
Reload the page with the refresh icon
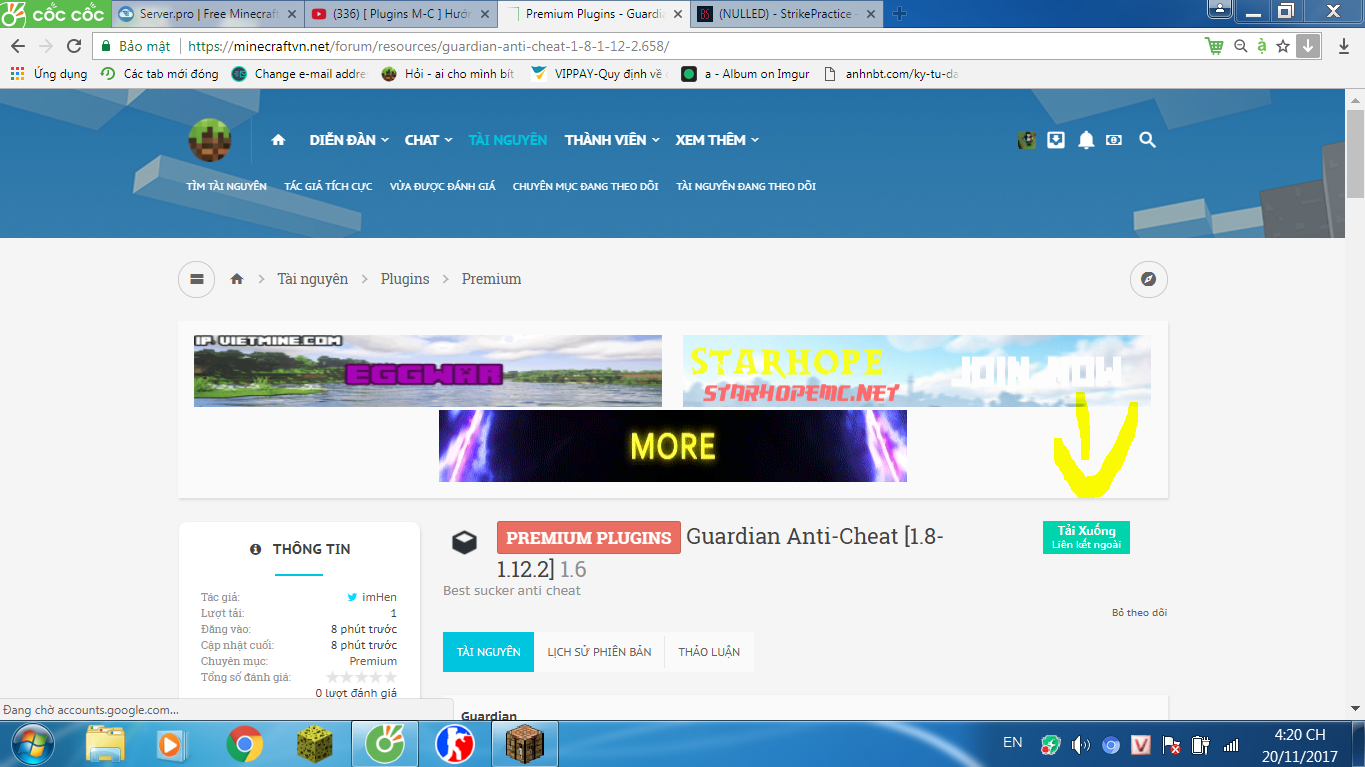pyautogui.click(x=74, y=46)
